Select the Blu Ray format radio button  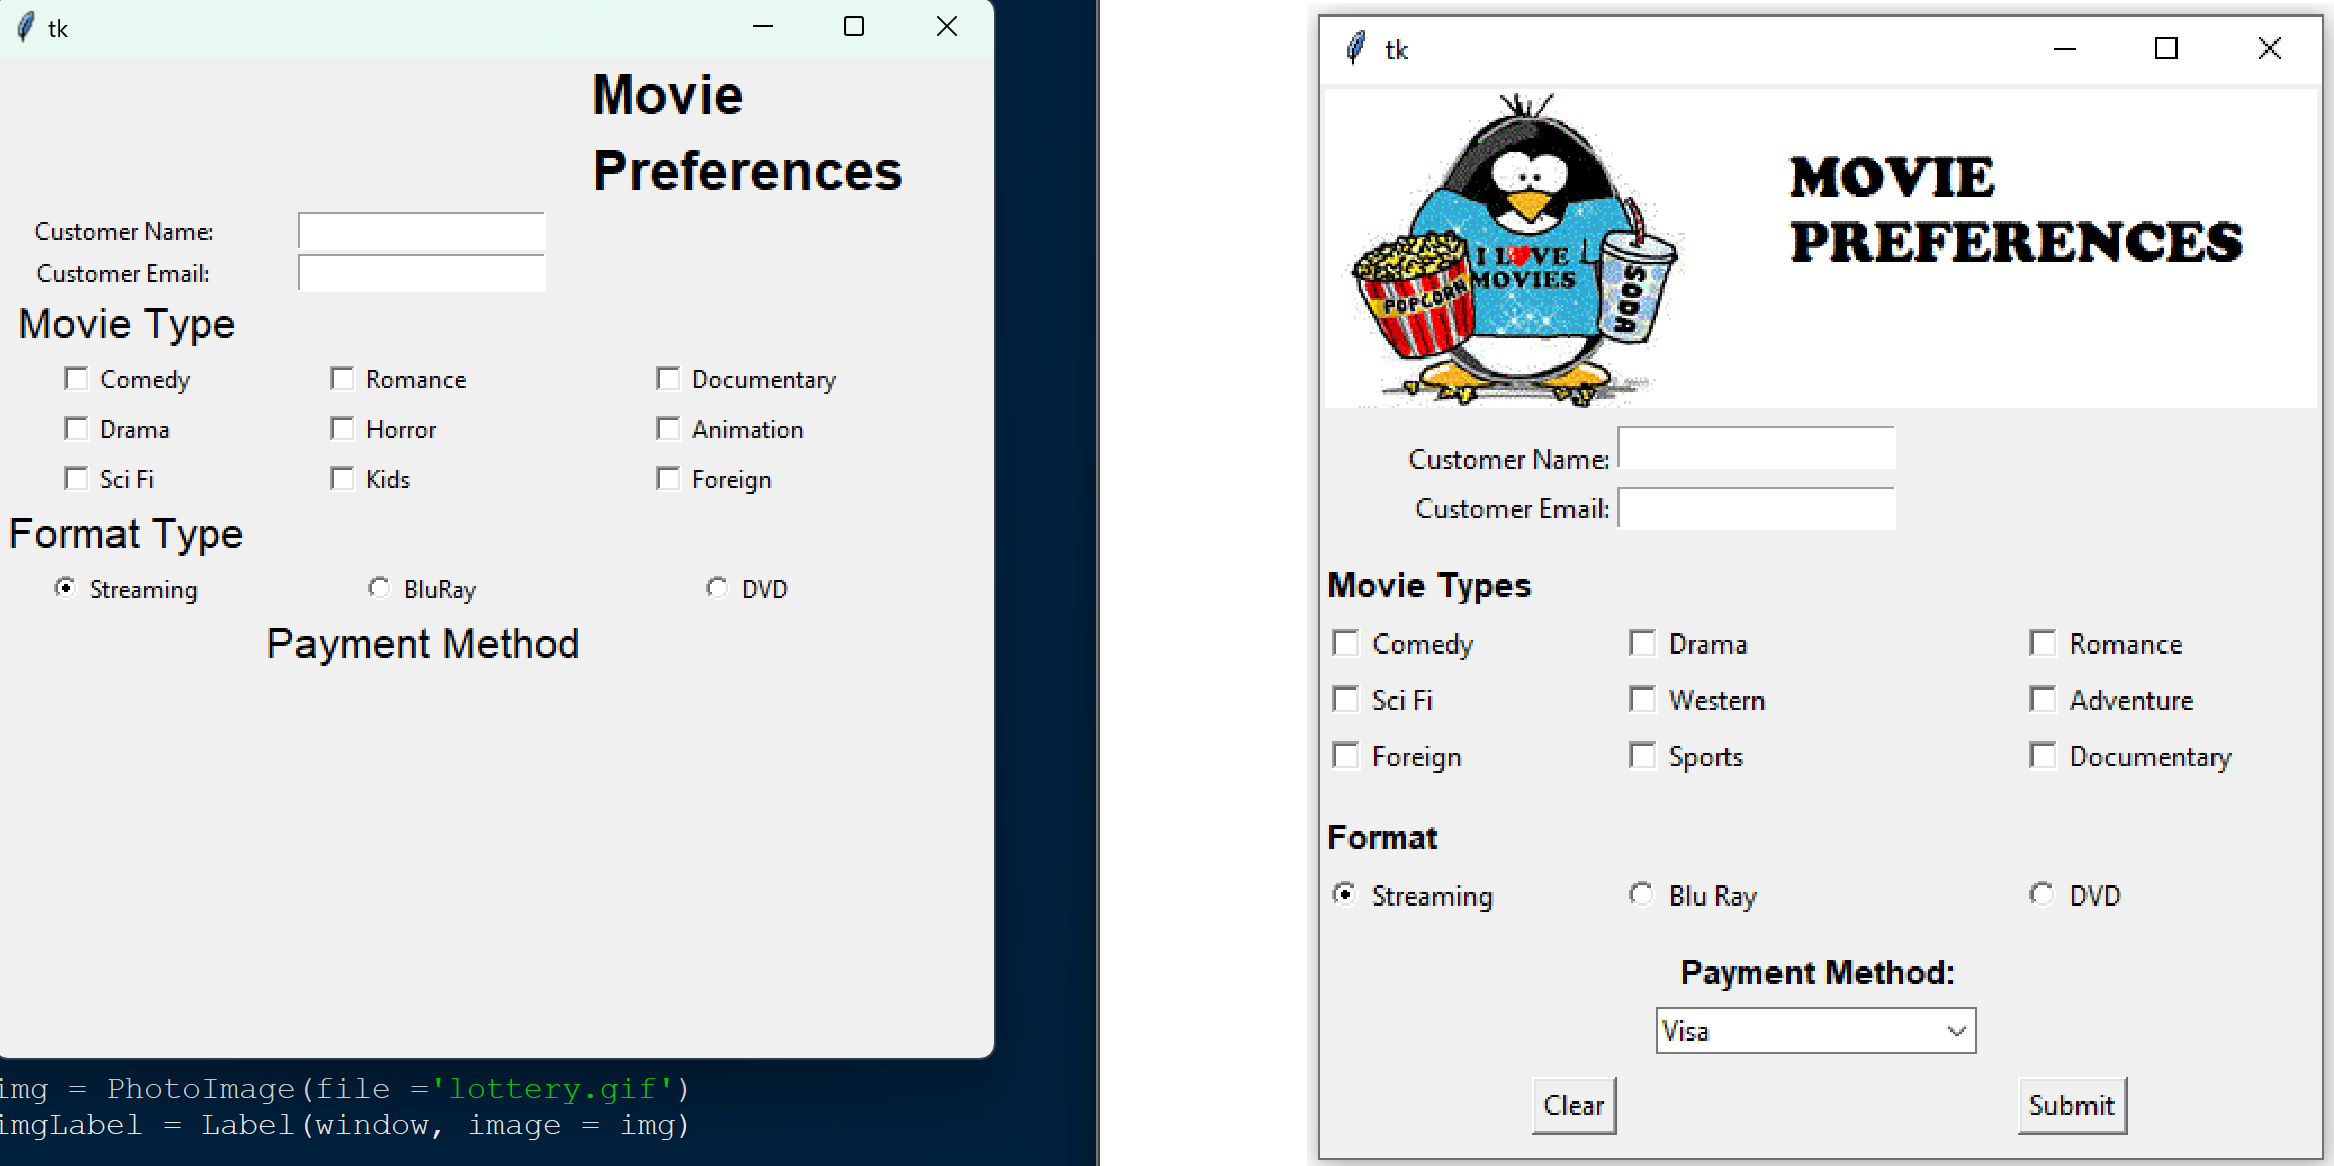point(1641,894)
